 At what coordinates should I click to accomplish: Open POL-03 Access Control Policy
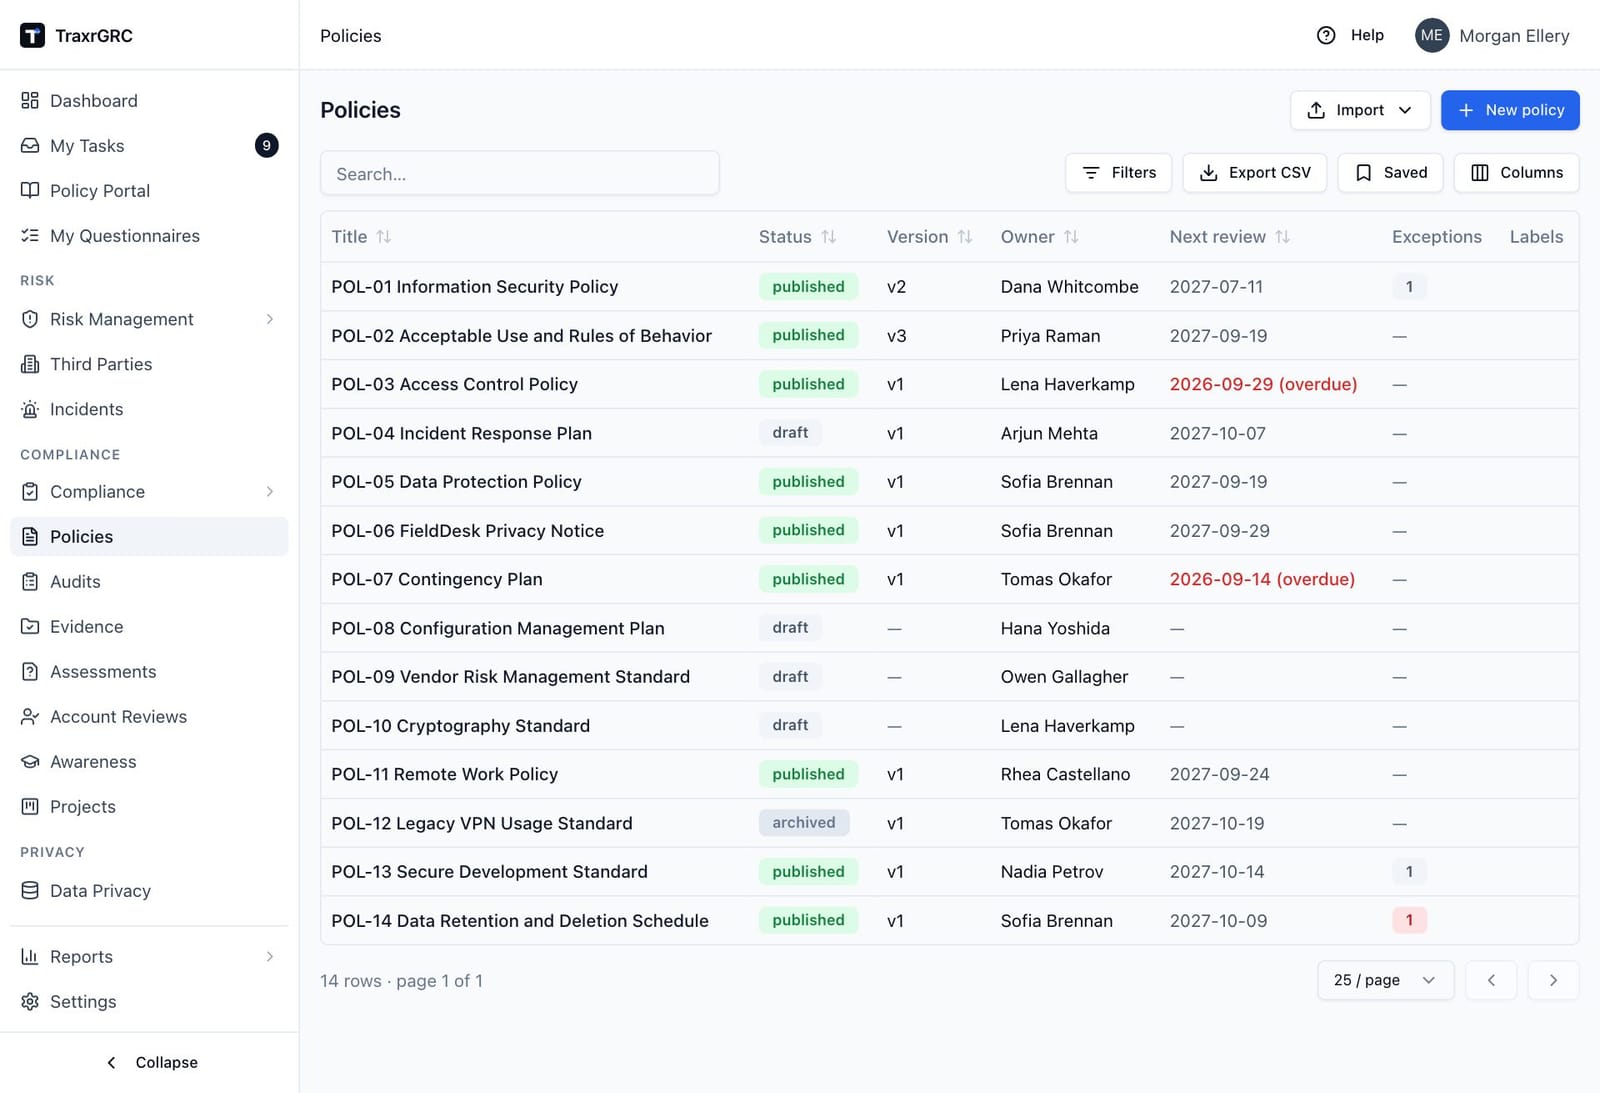pyautogui.click(x=454, y=384)
